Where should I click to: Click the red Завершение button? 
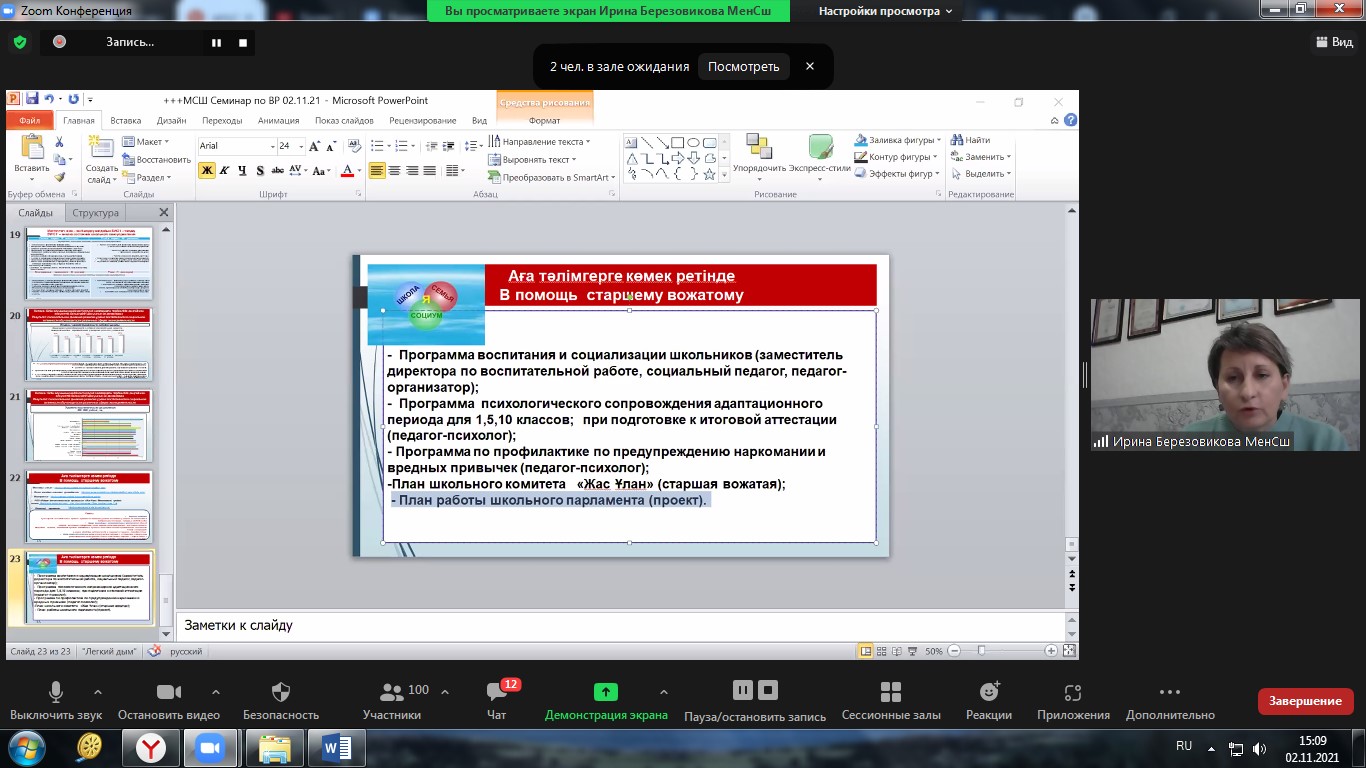pyautogui.click(x=1305, y=701)
